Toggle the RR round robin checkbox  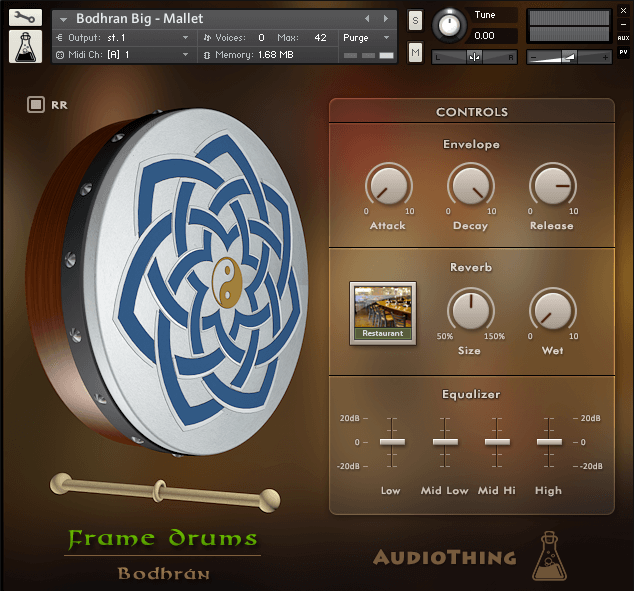click(x=36, y=105)
